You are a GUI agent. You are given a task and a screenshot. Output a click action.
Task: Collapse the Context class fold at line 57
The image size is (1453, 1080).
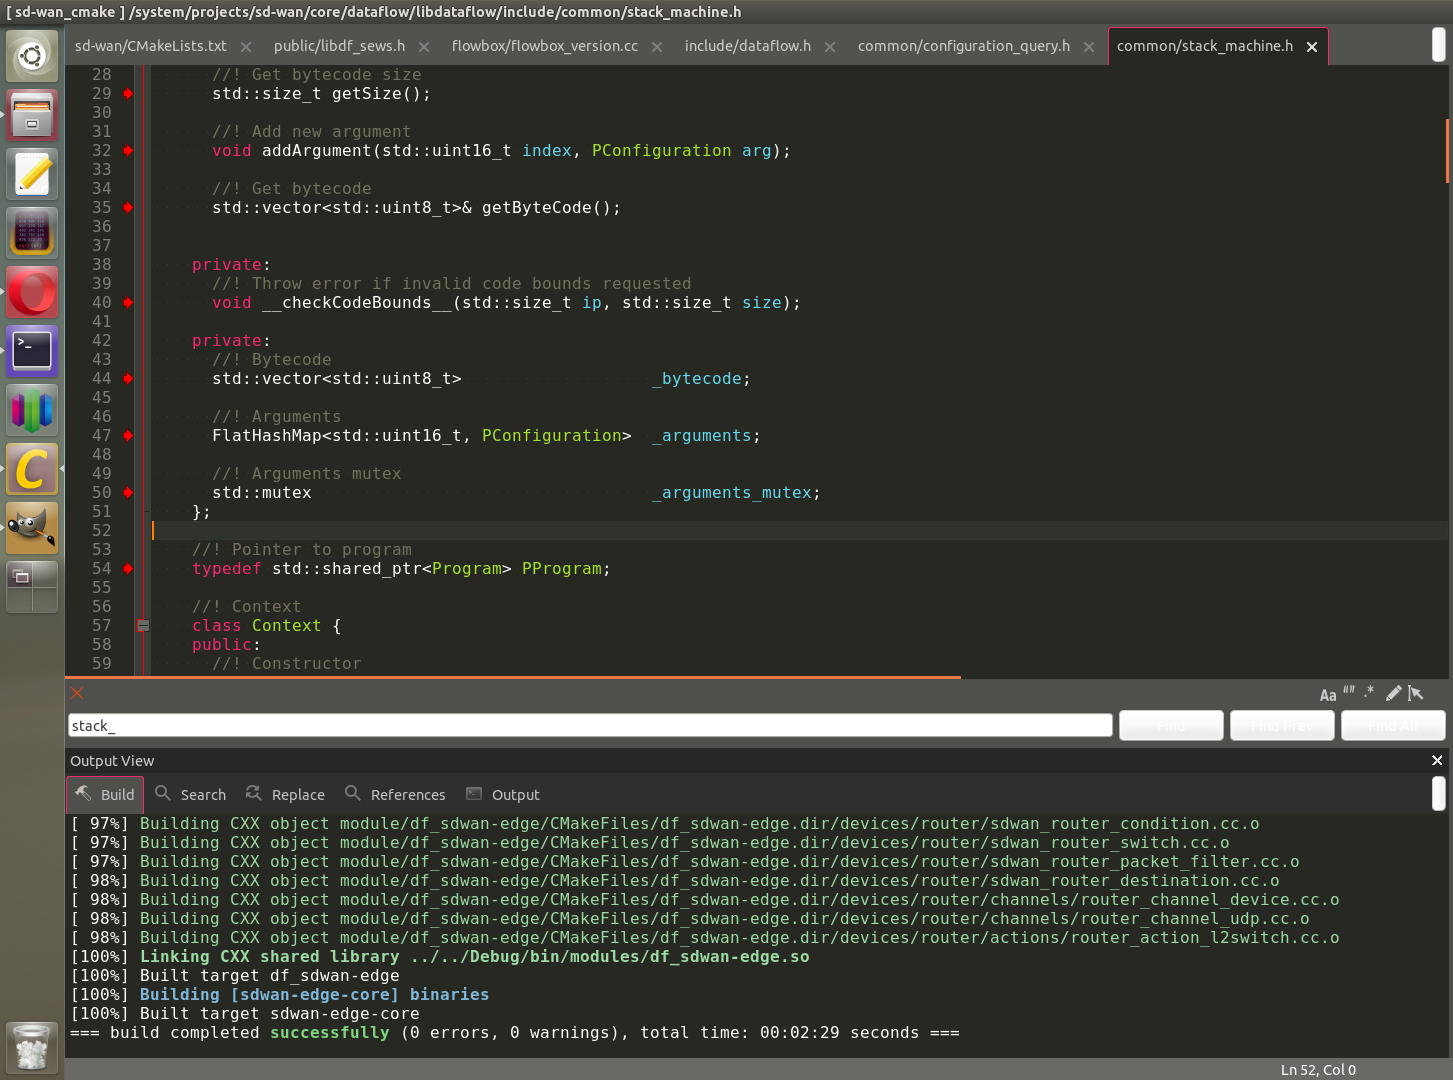pos(143,625)
